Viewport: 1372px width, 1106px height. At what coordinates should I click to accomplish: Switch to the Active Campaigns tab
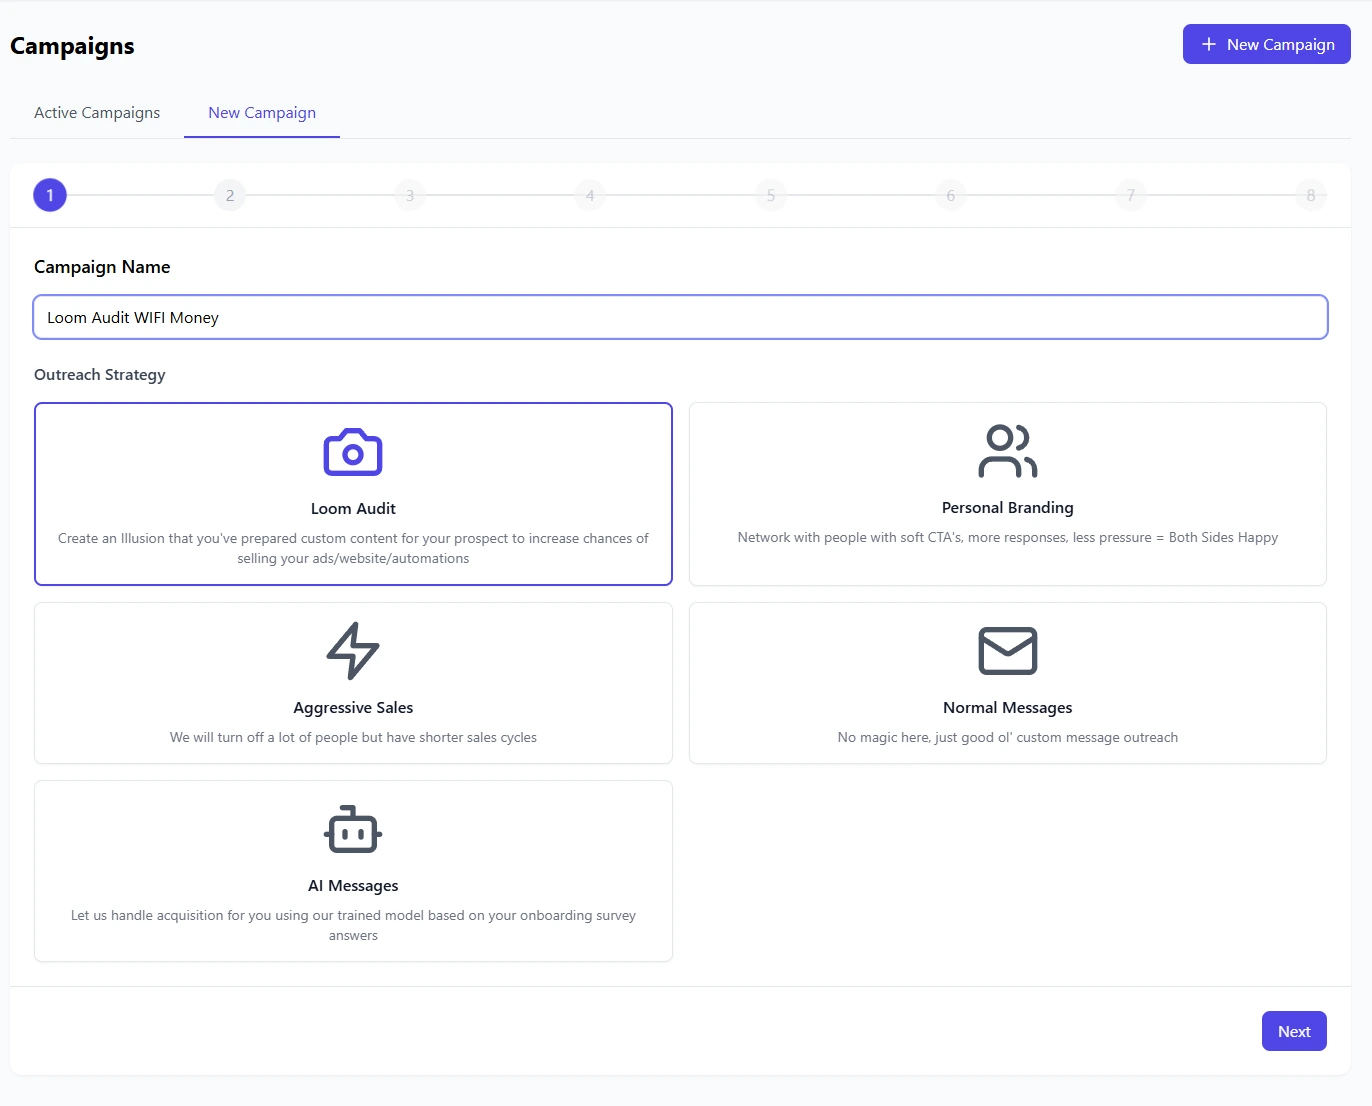point(97,113)
